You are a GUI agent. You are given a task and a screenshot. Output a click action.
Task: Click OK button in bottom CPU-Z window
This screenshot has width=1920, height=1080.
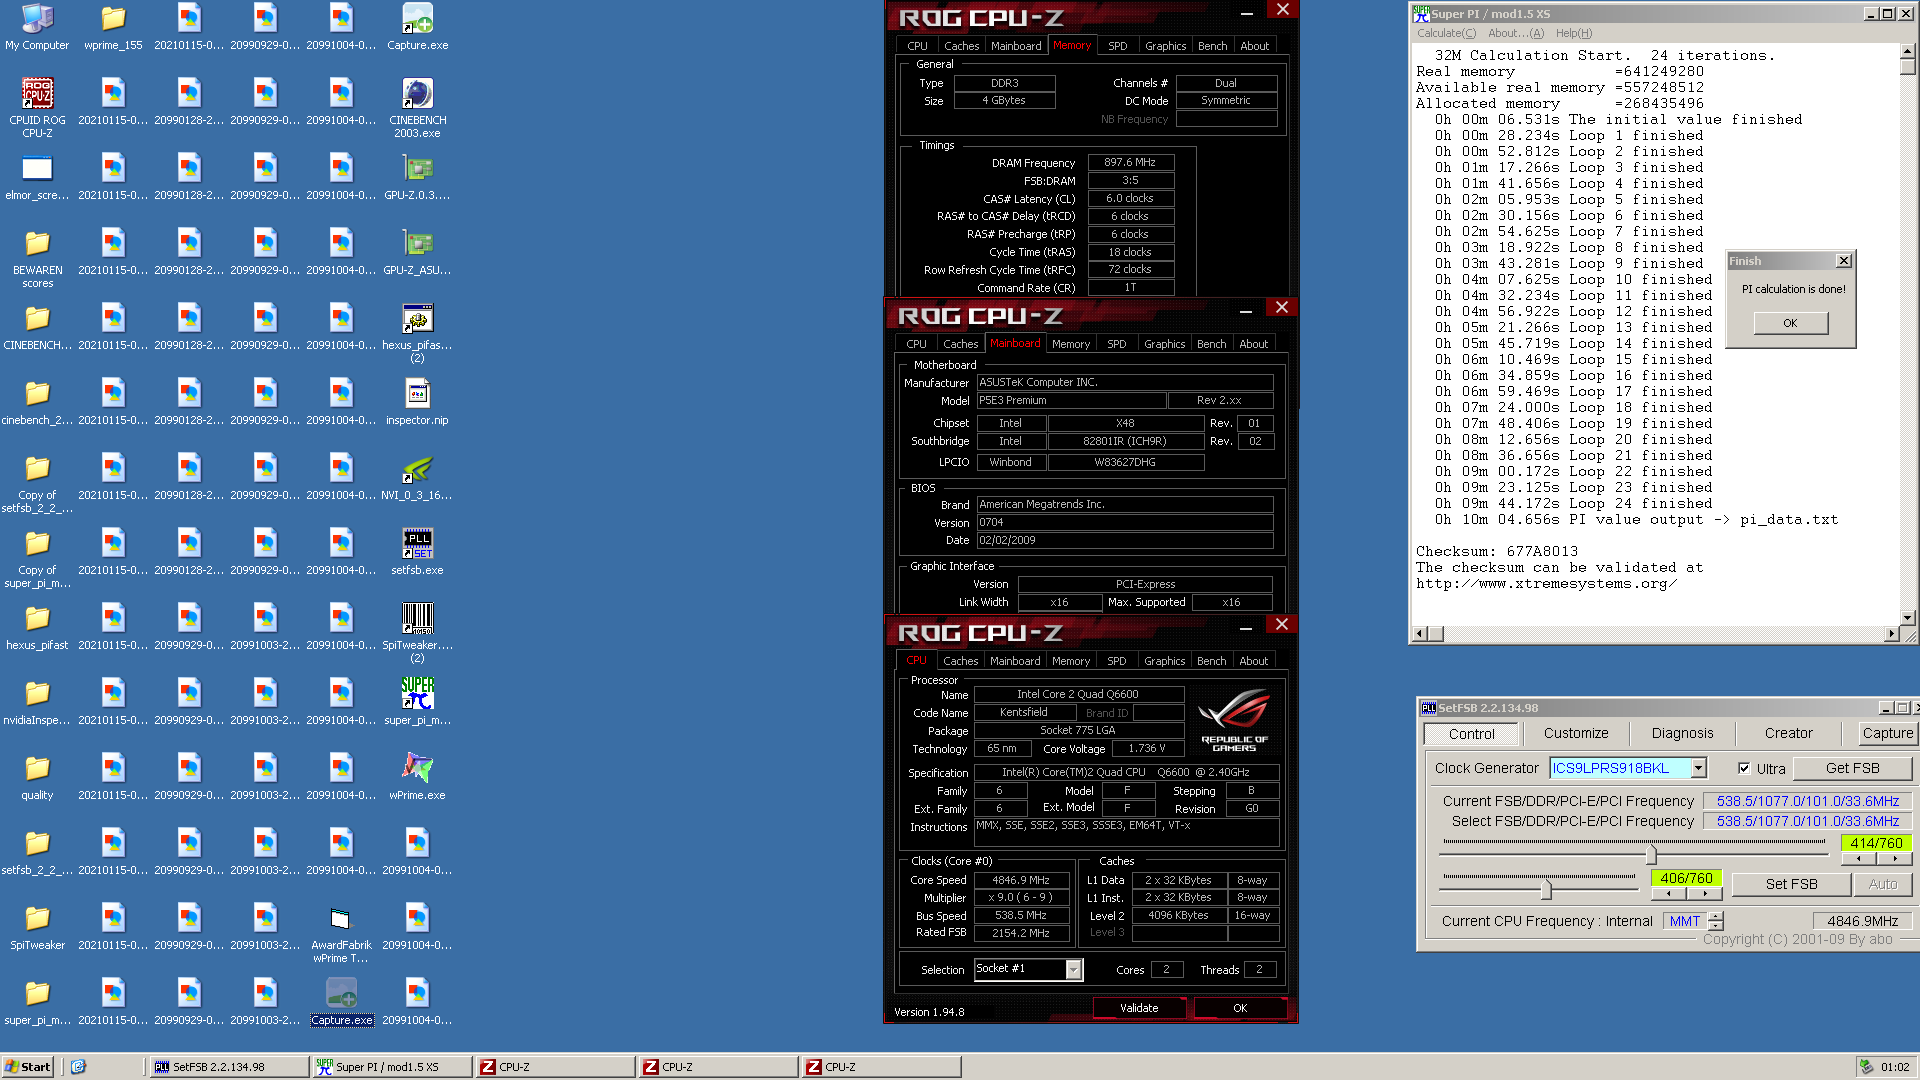tap(1240, 1008)
